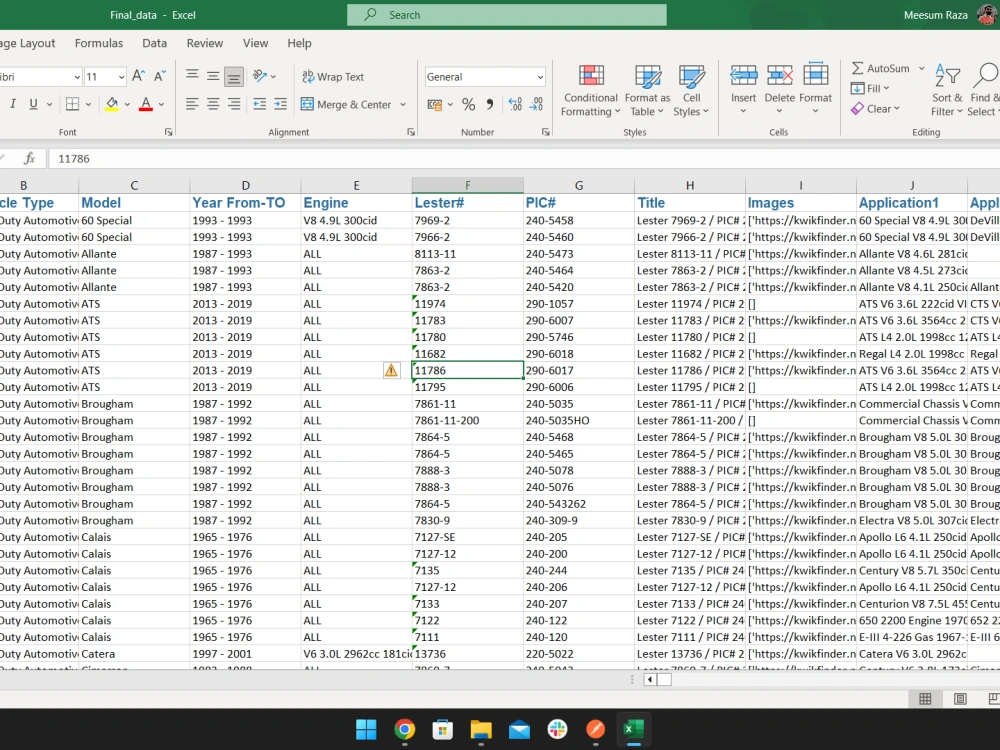Click inside the Search box at top
This screenshot has width=1000, height=750.
point(506,15)
